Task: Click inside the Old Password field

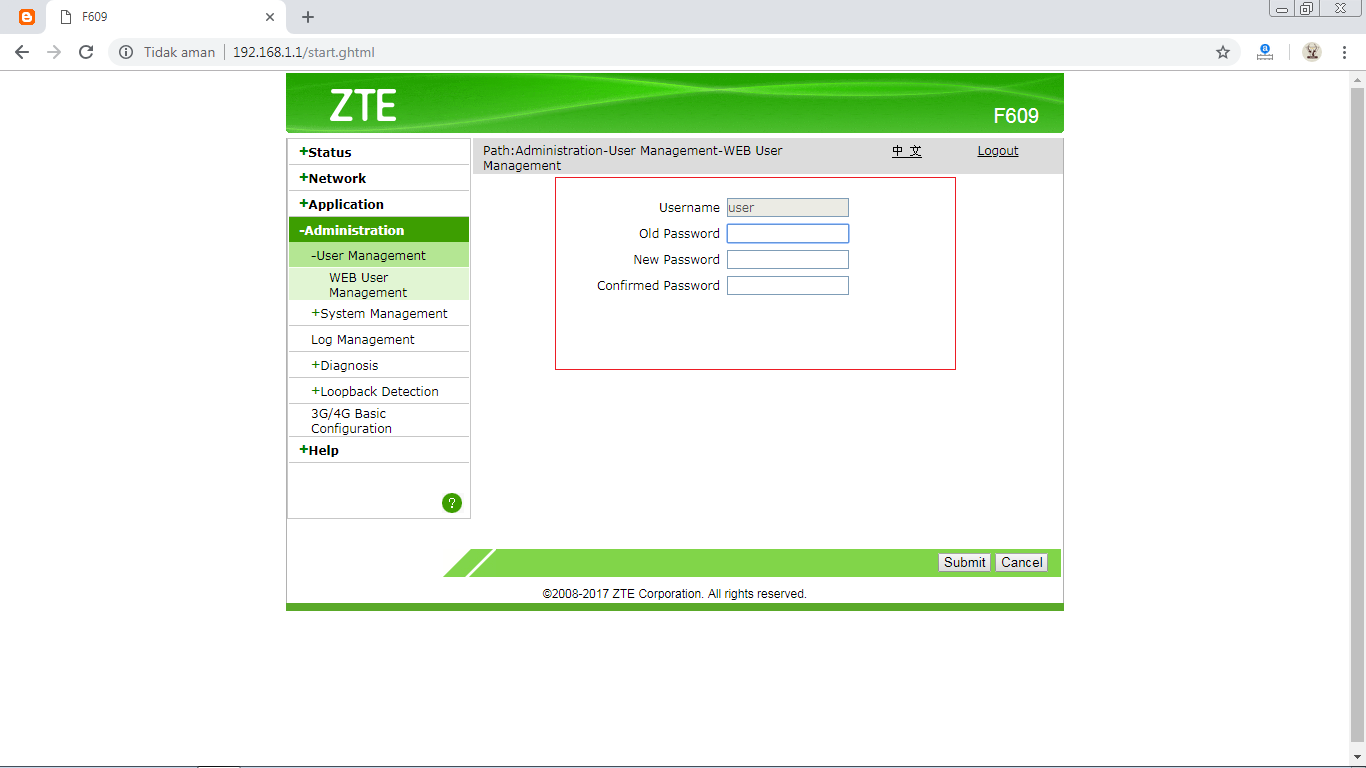Action: click(x=787, y=233)
